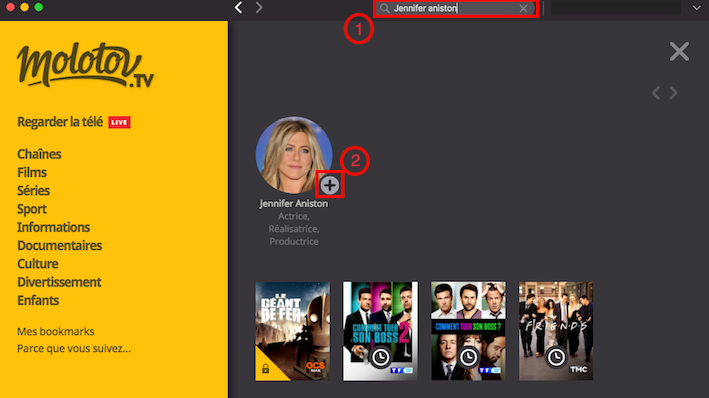Click clock icon on Comment tuer son boss 2

(x=381, y=357)
